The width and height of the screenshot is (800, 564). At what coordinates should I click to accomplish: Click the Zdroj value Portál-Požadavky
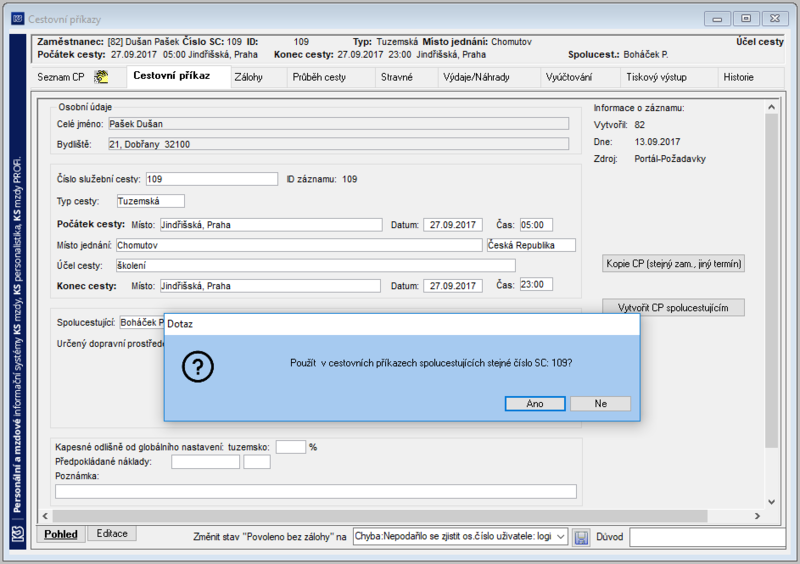pos(670,159)
